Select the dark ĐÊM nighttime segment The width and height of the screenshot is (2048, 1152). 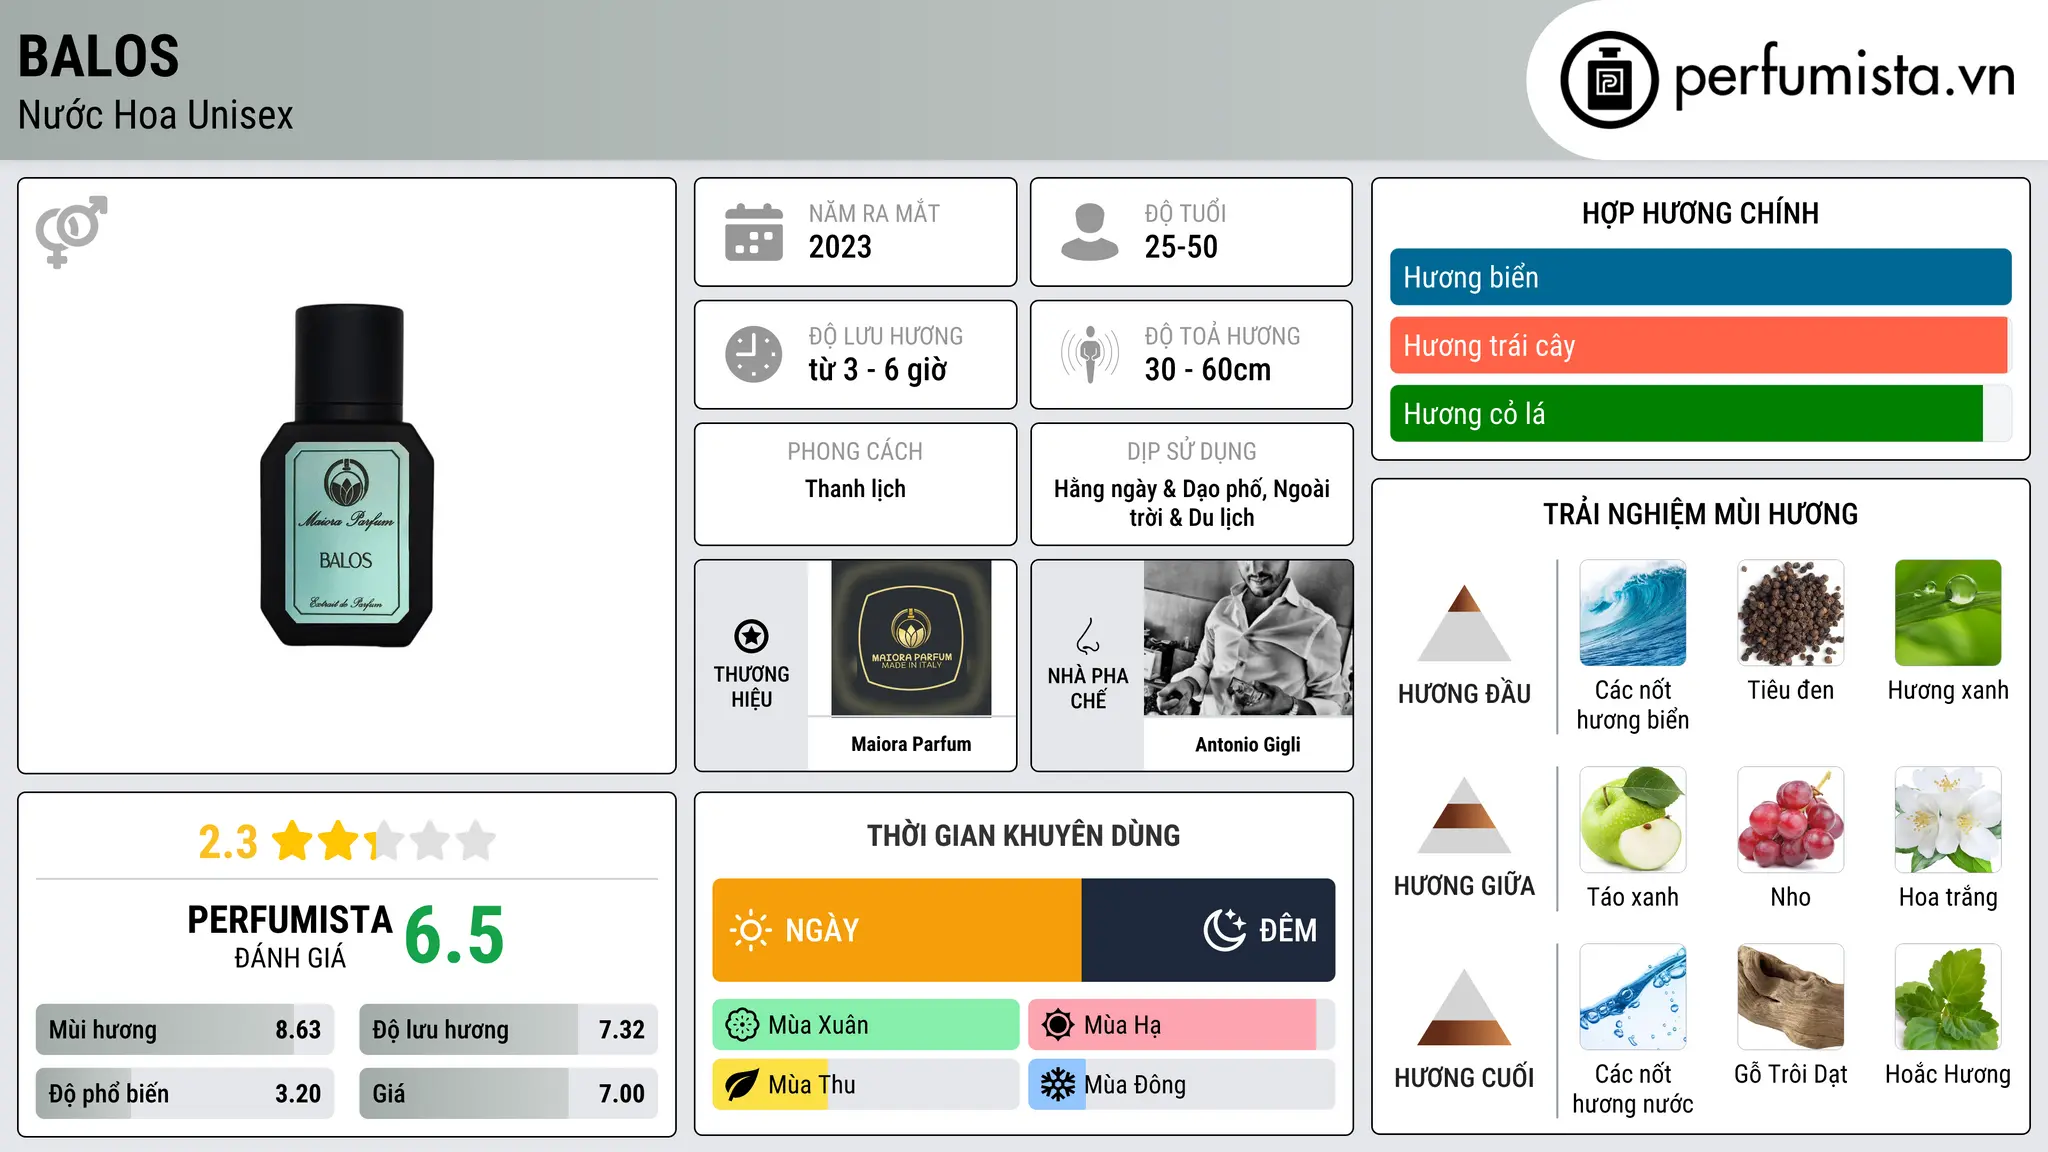pos(1208,930)
